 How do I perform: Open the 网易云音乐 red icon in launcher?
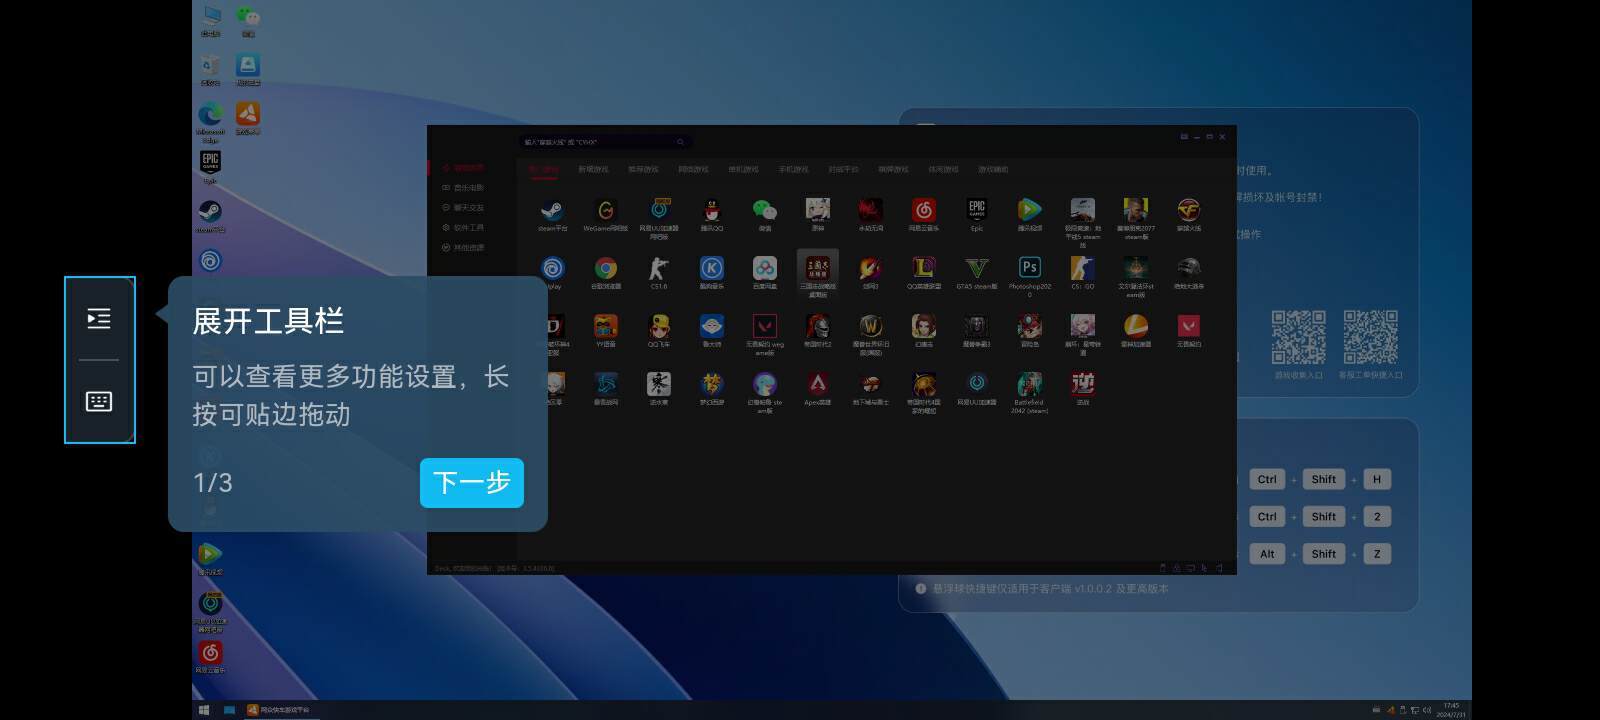pos(924,210)
